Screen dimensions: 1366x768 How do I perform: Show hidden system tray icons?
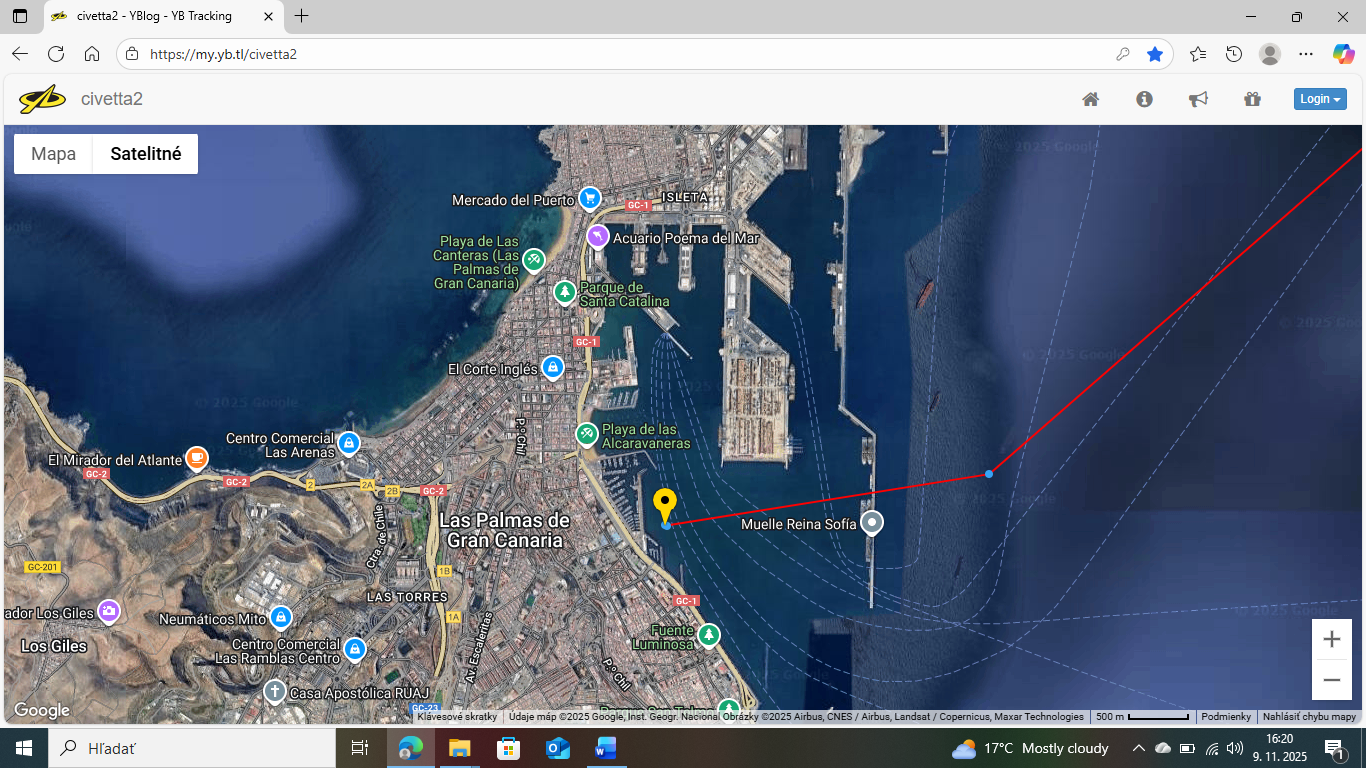(1138, 748)
